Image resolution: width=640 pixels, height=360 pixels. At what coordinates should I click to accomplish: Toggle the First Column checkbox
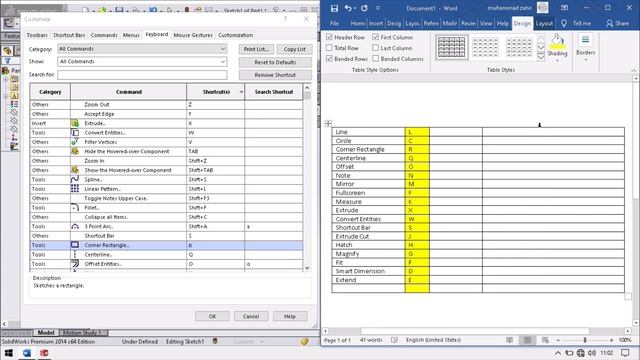coord(376,37)
